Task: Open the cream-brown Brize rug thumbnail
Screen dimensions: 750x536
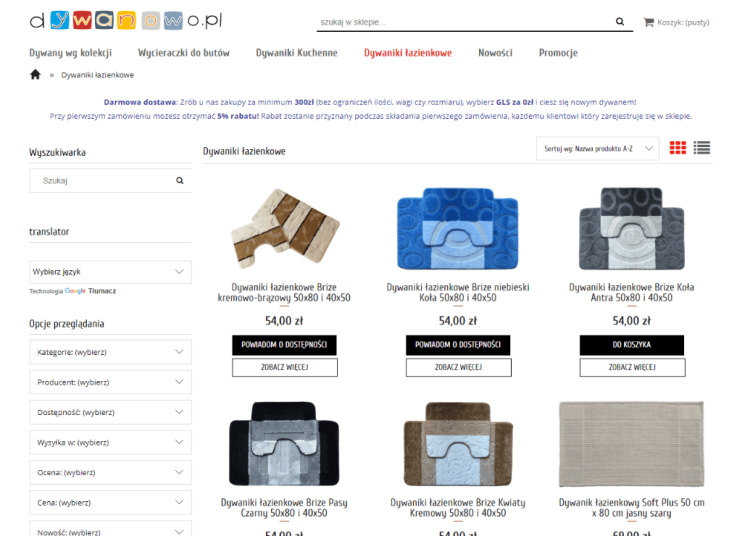Action: point(285,229)
